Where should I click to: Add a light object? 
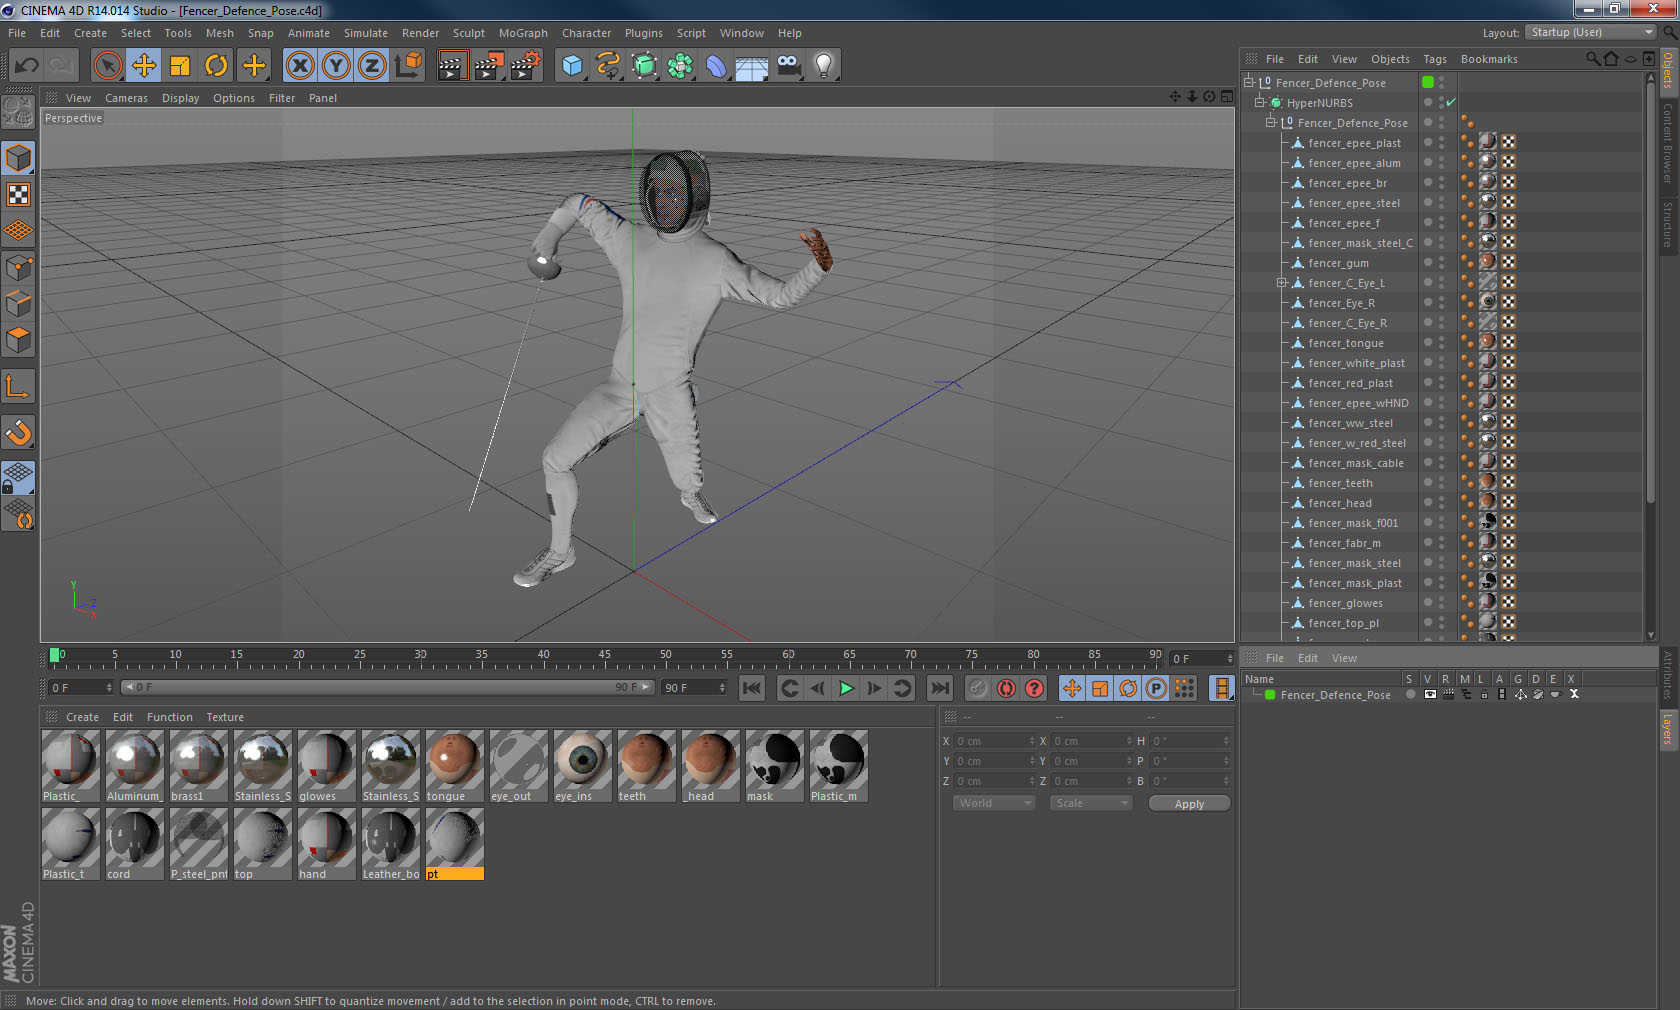(823, 66)
